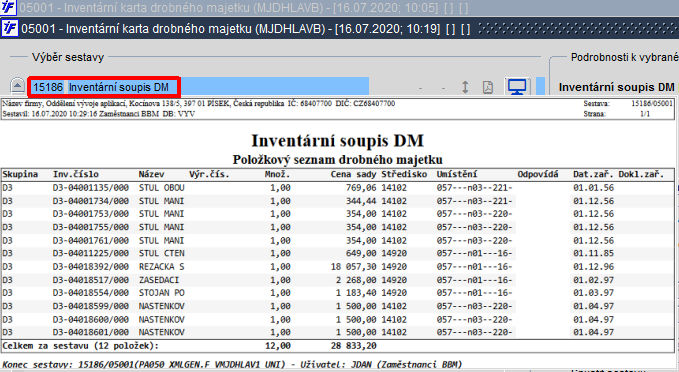Click the blue monitor screen-preview icon
Image resolution: width=679 pixels, height=372 pixels.
click(x=517, y=87)
